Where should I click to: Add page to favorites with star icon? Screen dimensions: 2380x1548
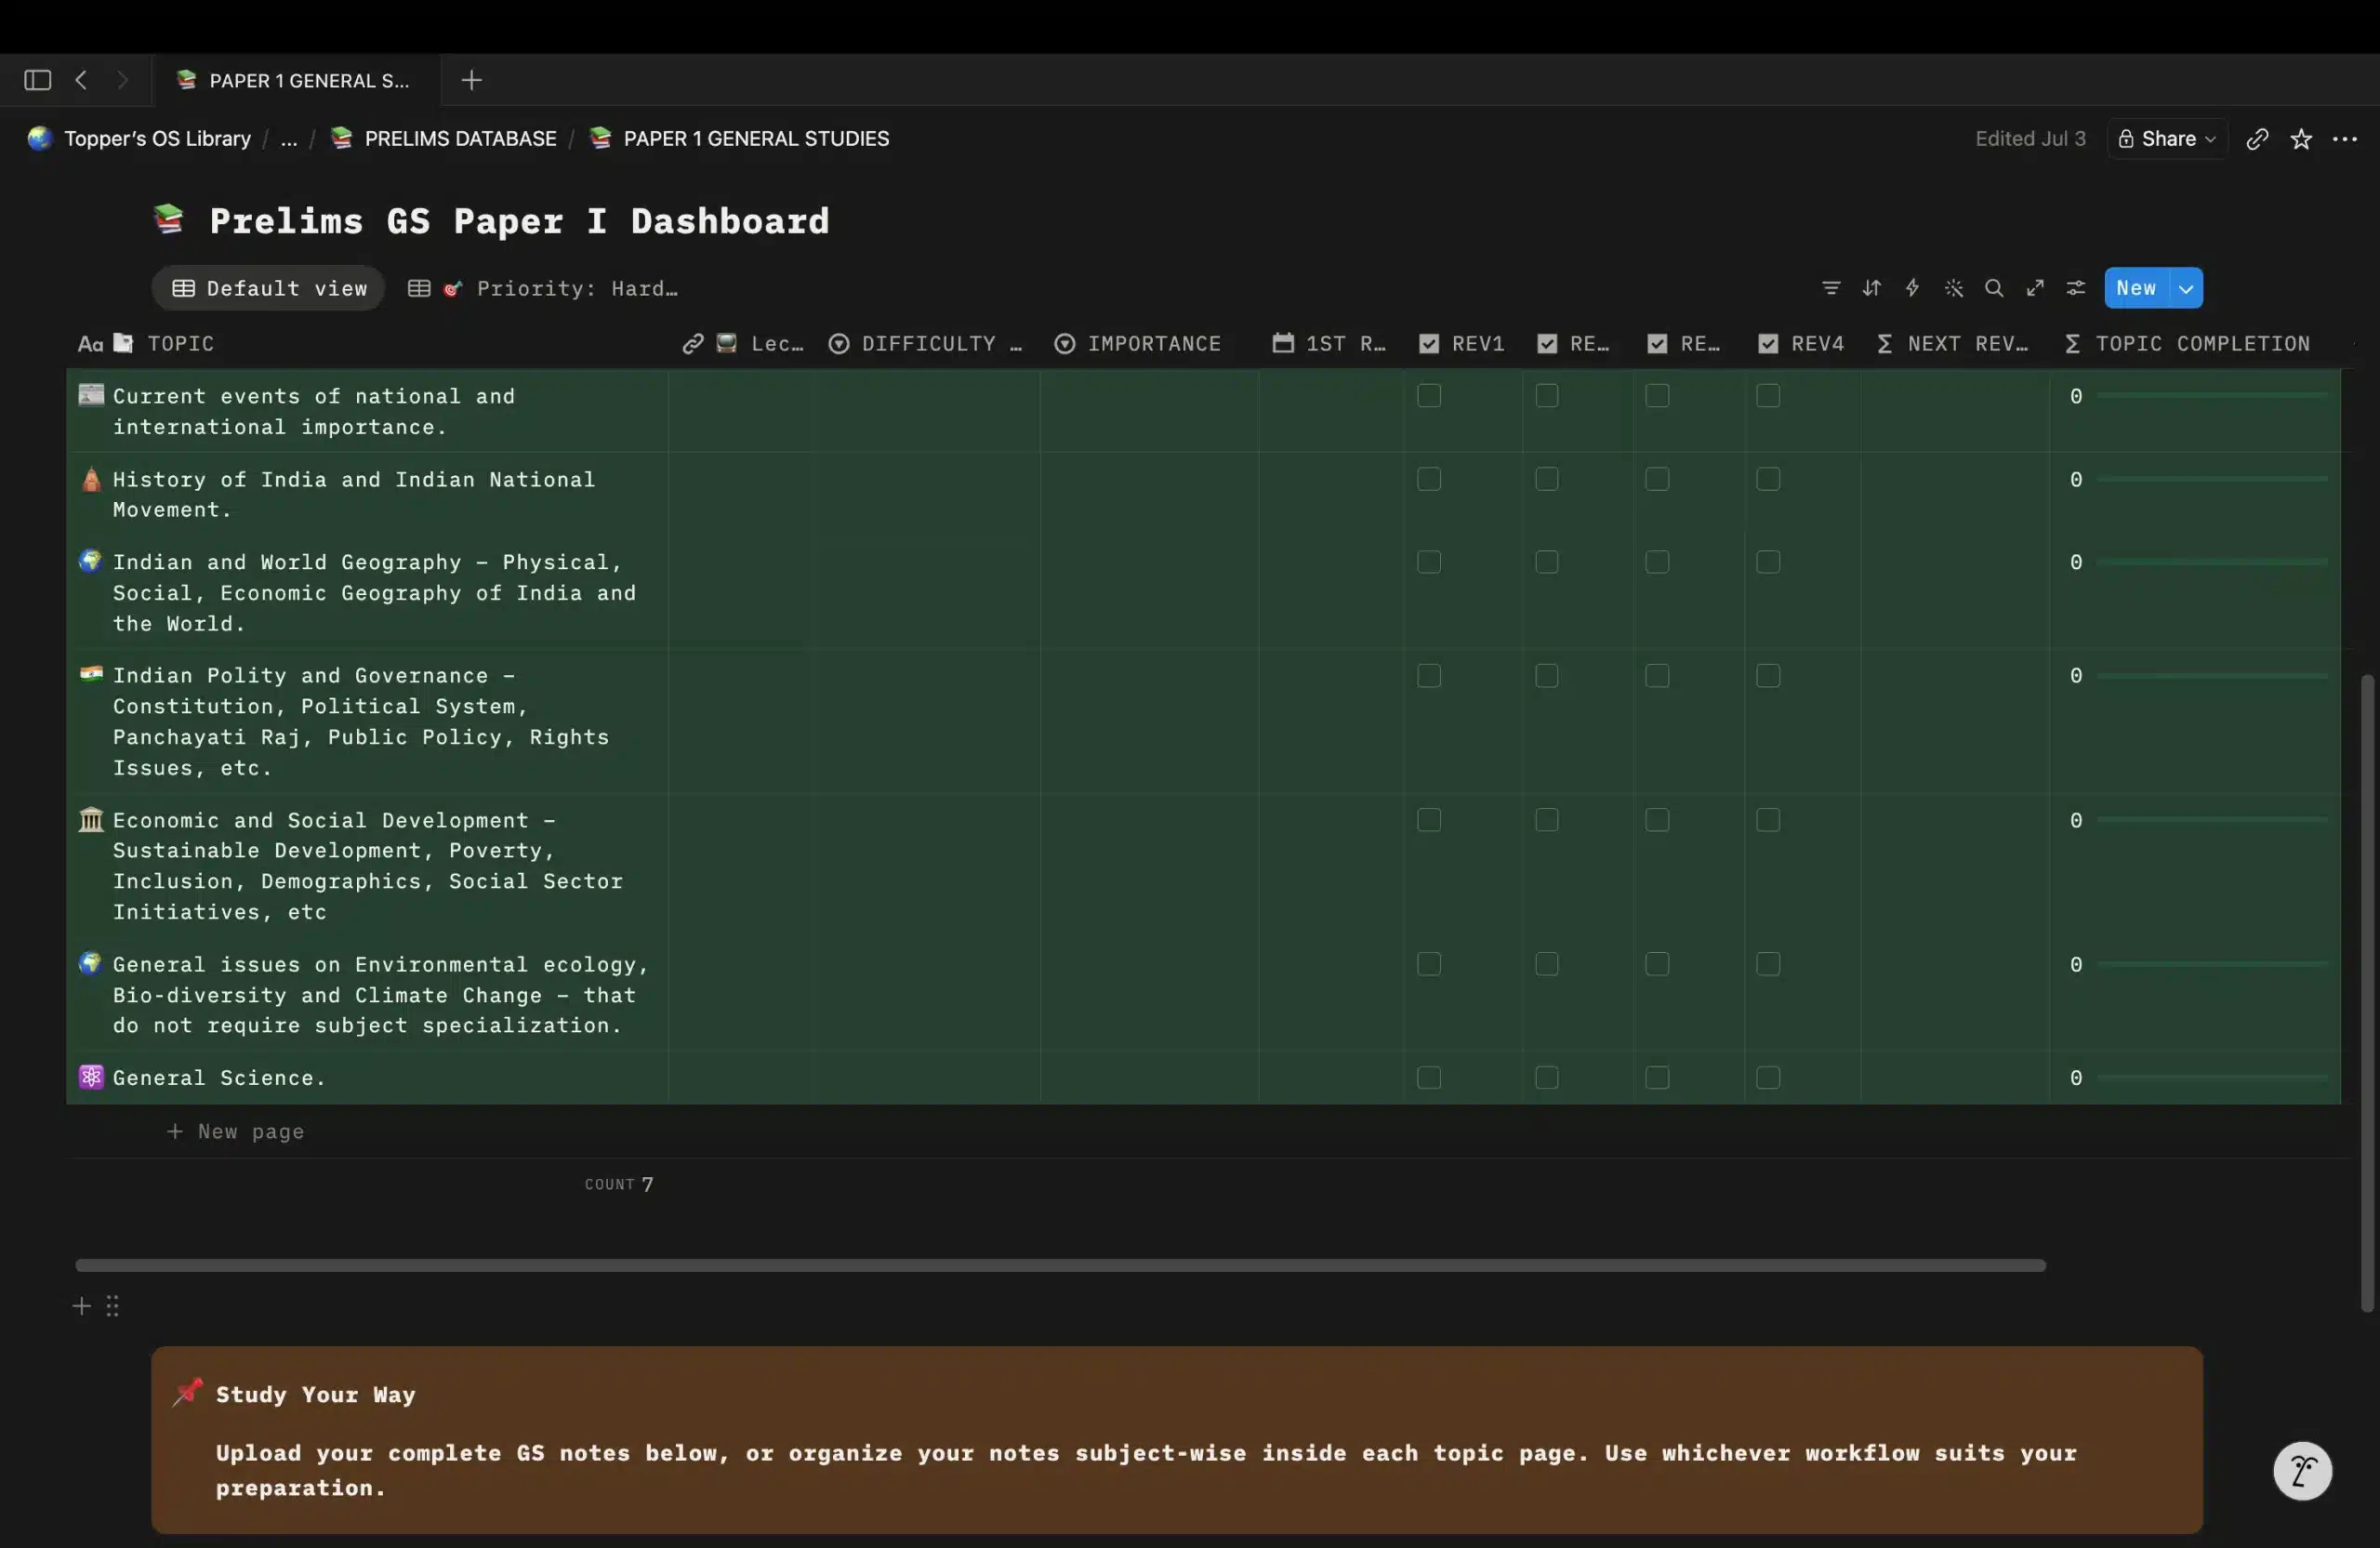pyautogui.click(x=2301, y=139)
